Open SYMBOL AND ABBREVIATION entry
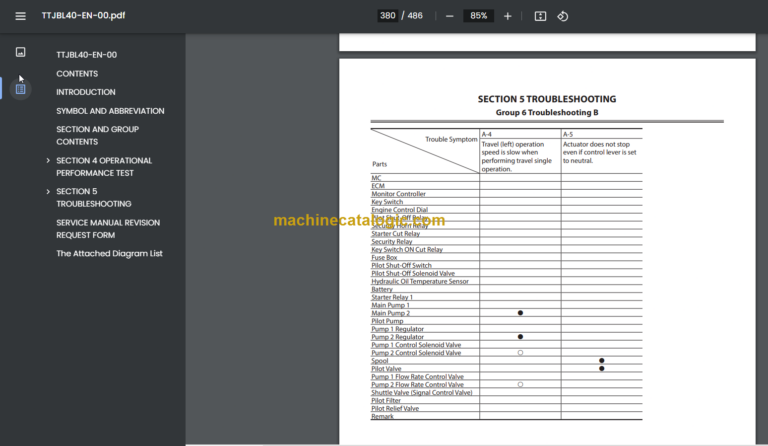Image resolution: width=768 pixels, height=446 pixels. (x=110, y=111)
